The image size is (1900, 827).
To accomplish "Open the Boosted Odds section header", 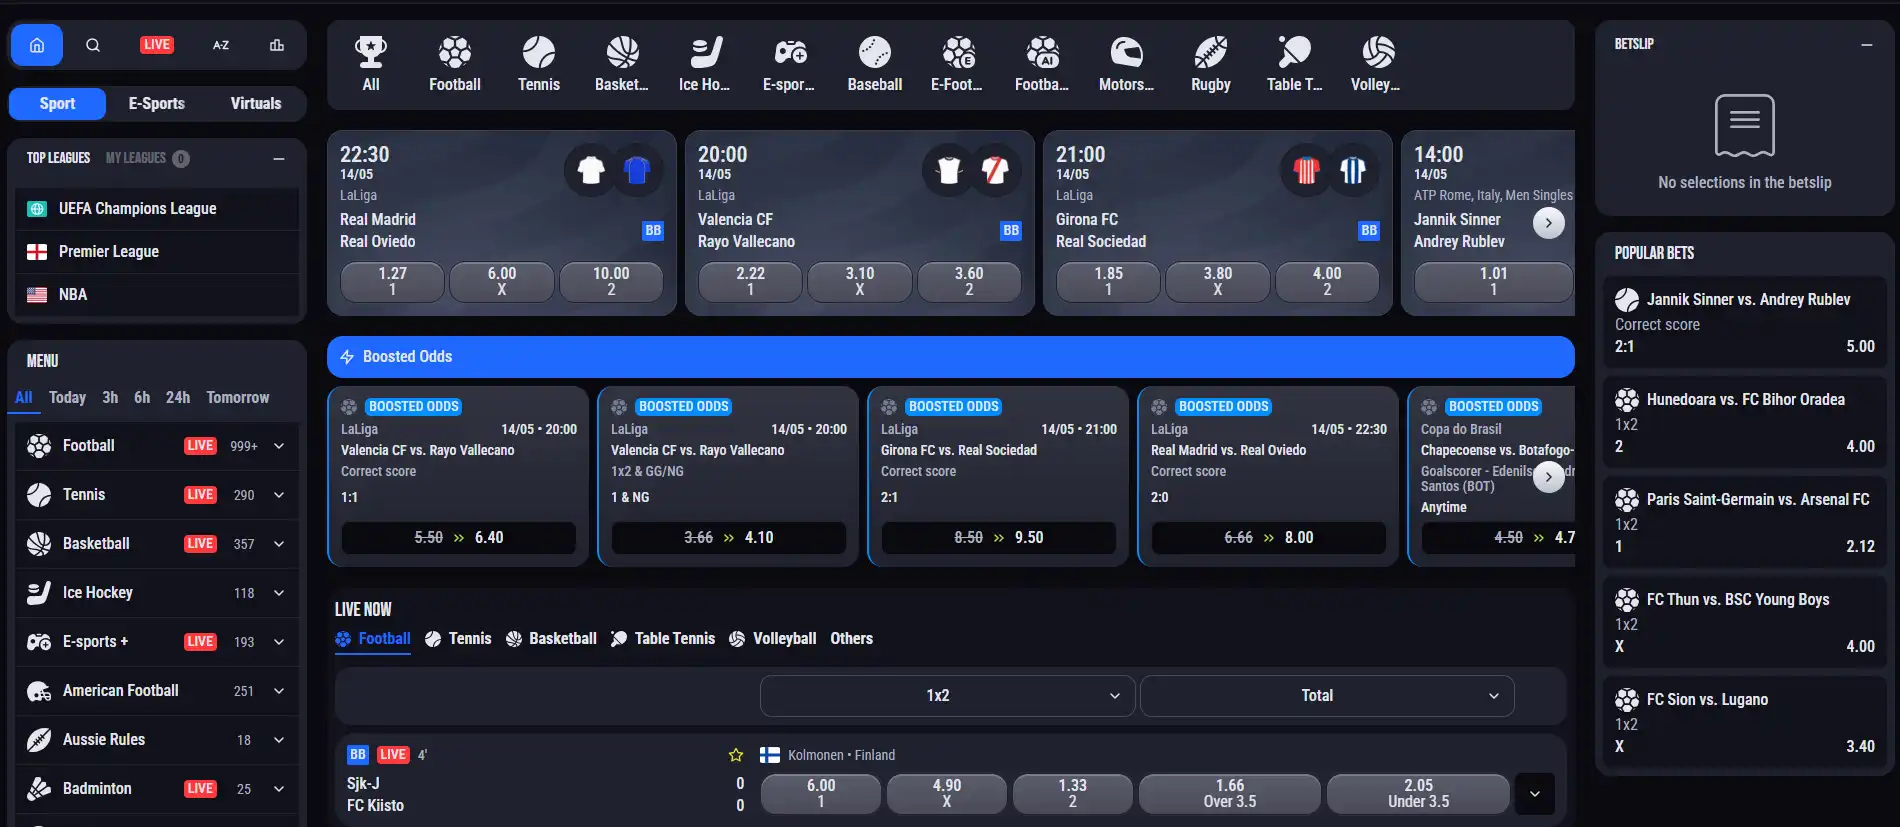I will 950,357.
